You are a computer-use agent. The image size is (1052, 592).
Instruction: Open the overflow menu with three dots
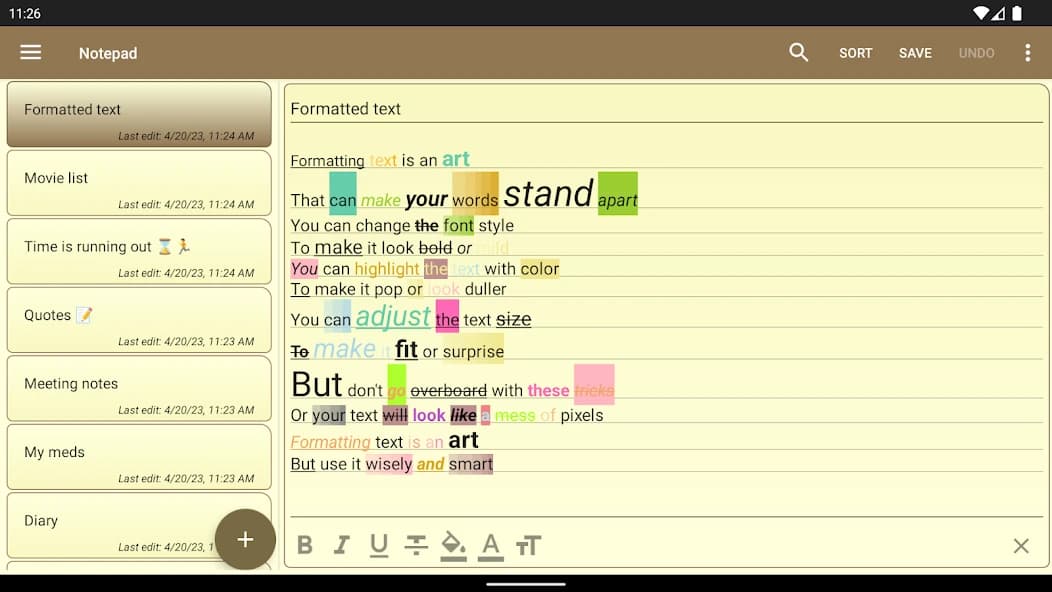tap(1028, 52)
